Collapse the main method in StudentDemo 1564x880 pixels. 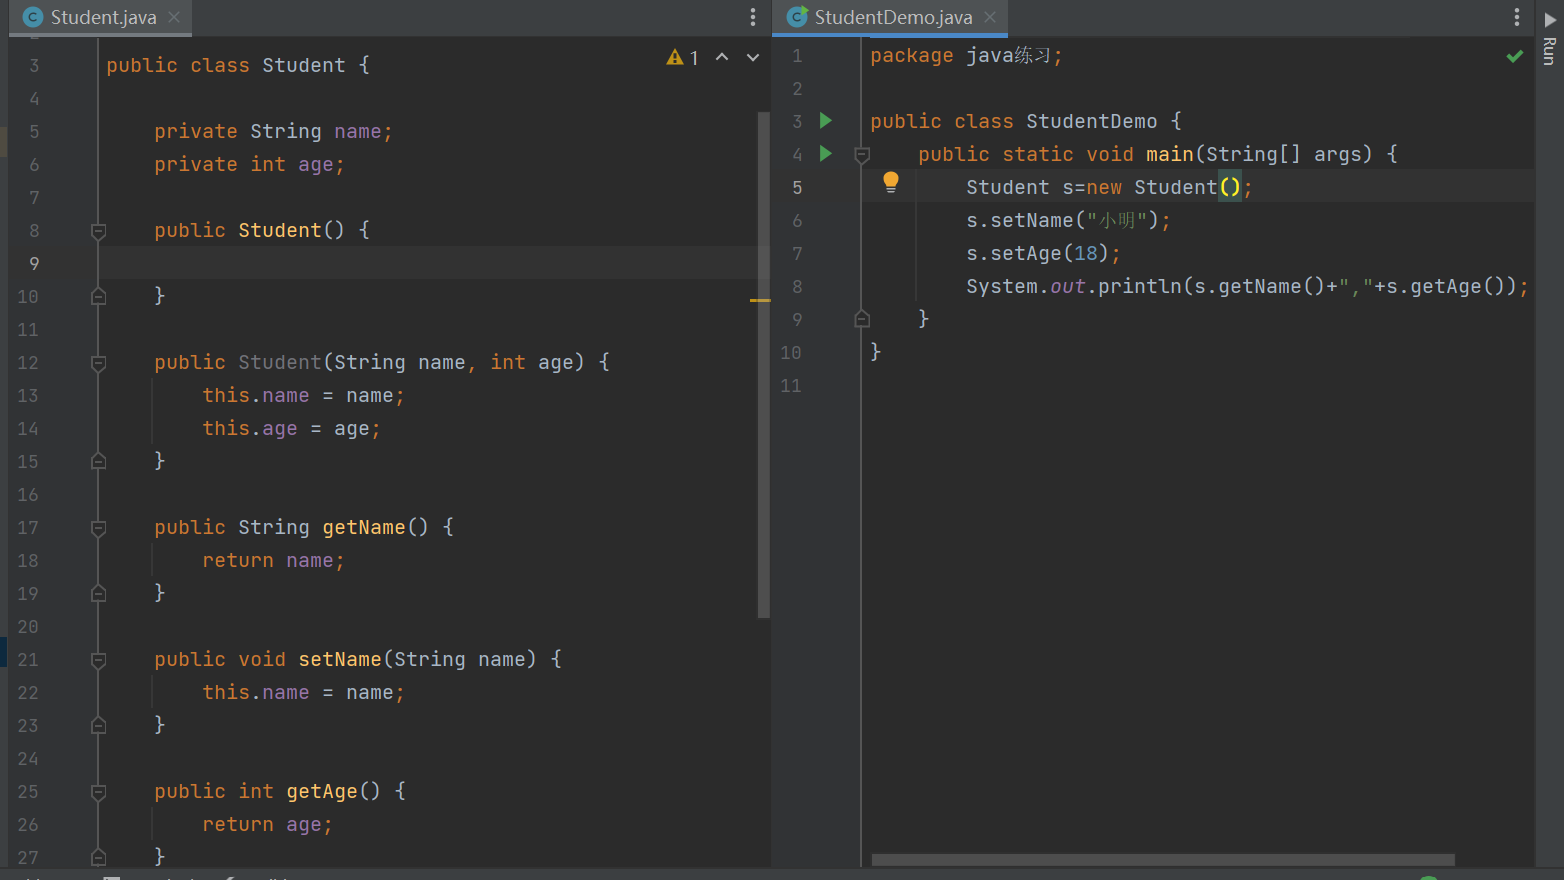tap(862, 155)
